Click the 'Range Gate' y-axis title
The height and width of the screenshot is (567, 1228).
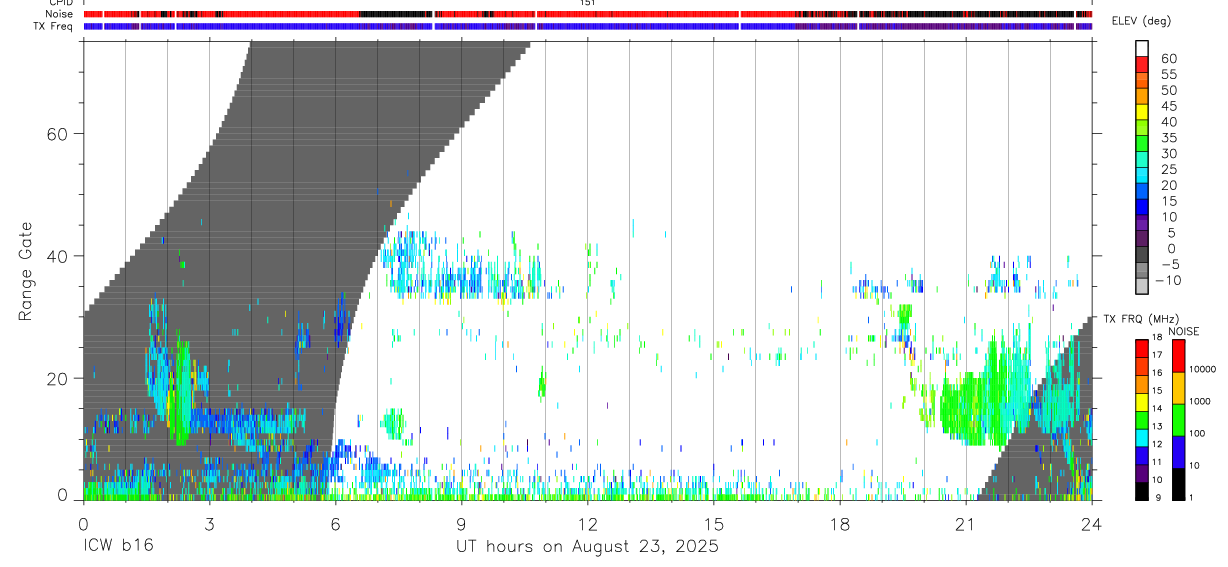tap(26, 271)
